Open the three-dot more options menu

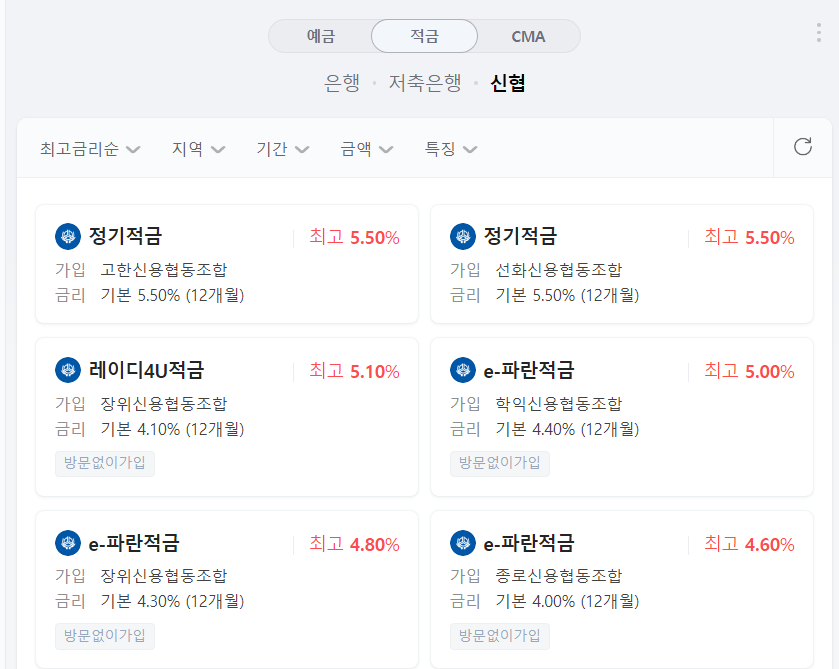(819, 33)
